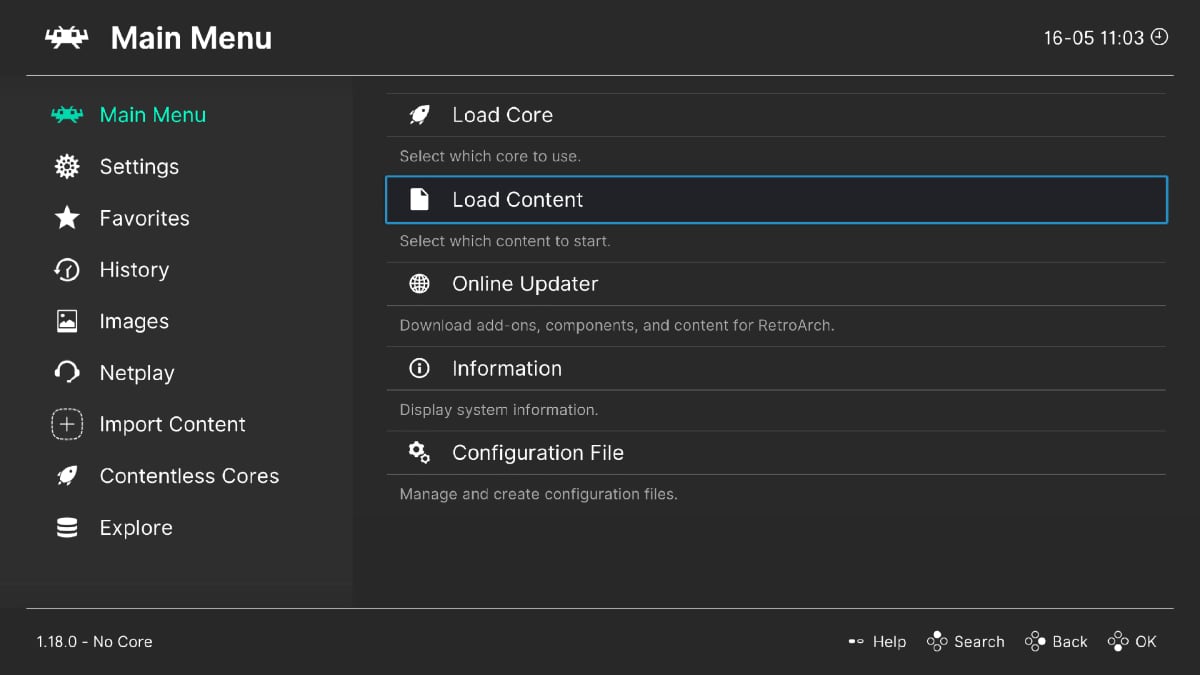Open the Load Content menu entry
The height and width of the screenshot is (675, 1200).
pos(776,200)
